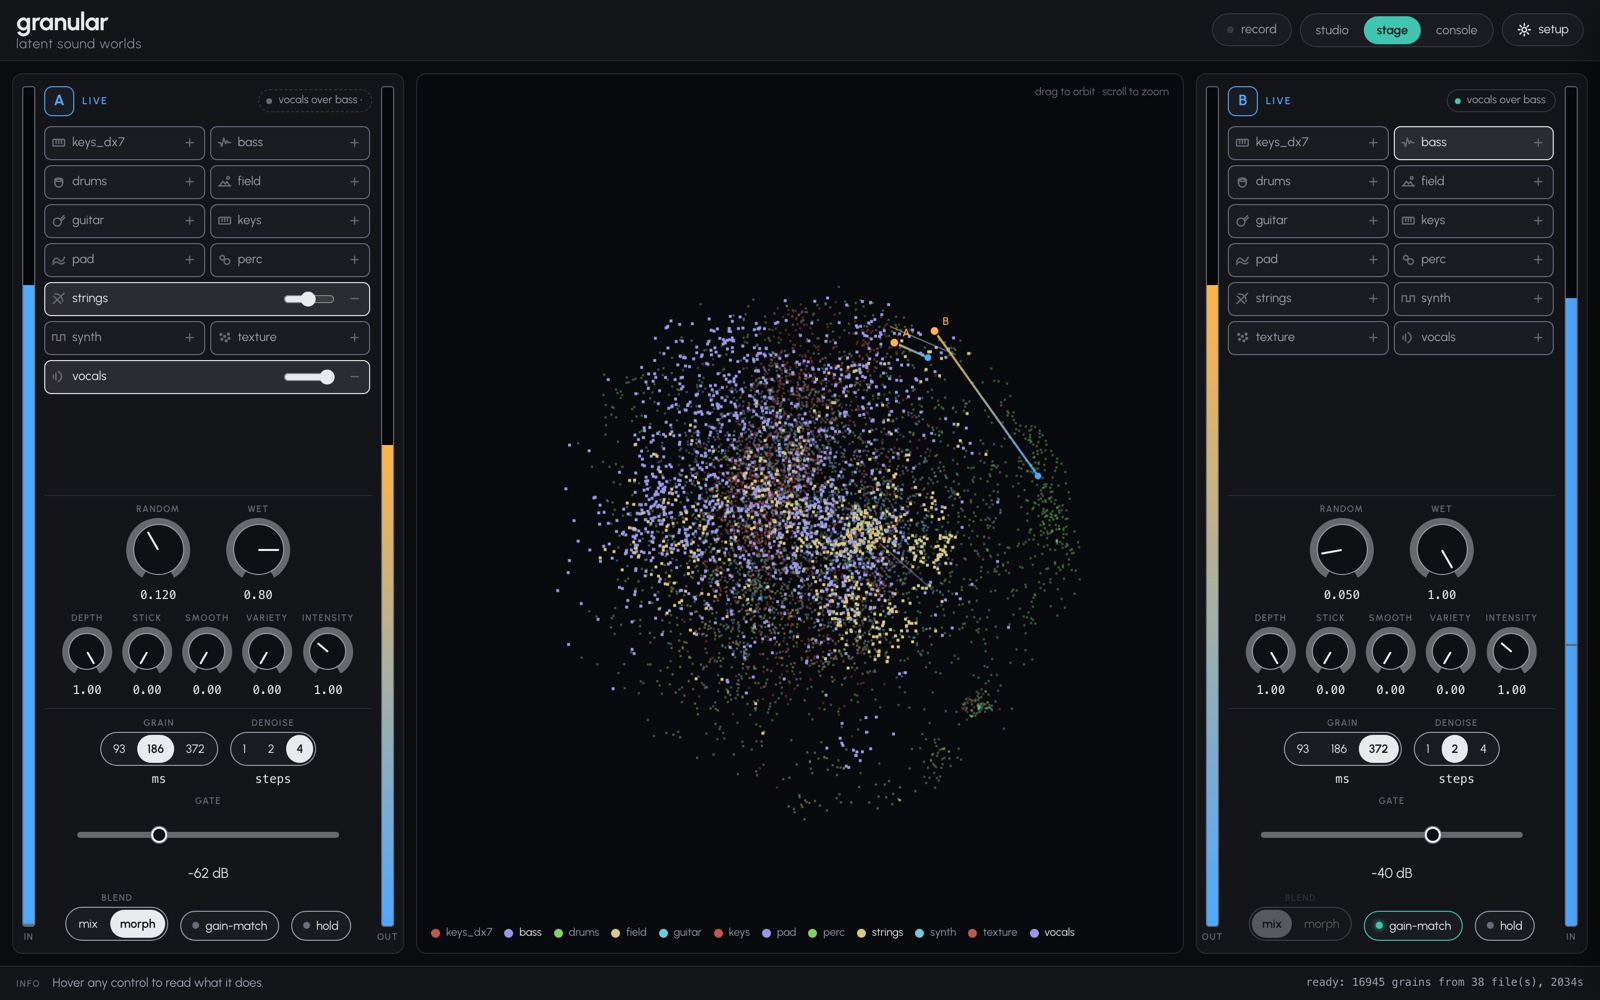Add field with plus in panel B

tap(1538, 182)
